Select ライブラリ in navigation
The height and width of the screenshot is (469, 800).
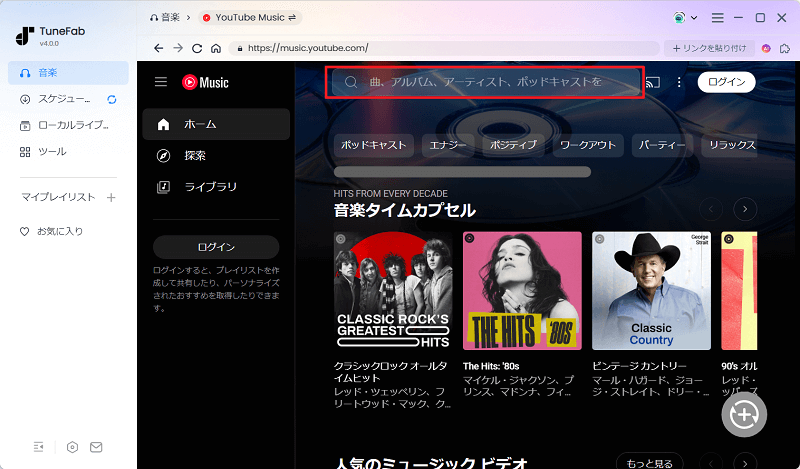pyautogui.click(x=216, y=187)
